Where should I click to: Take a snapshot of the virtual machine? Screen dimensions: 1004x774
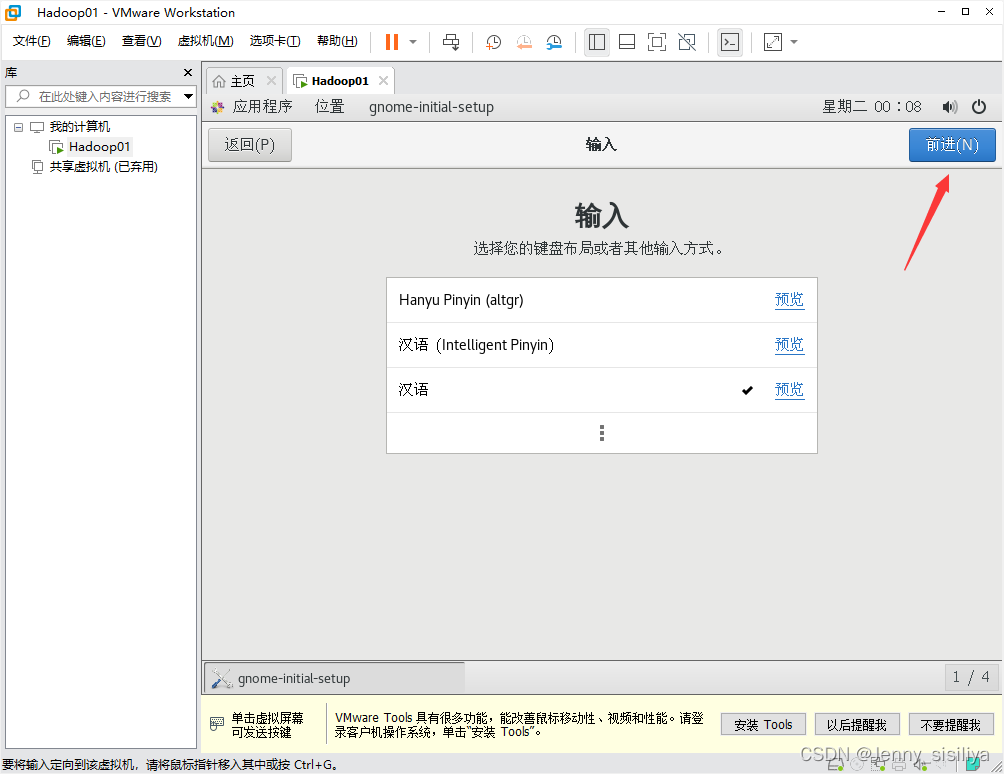click(x=493, y=42)
